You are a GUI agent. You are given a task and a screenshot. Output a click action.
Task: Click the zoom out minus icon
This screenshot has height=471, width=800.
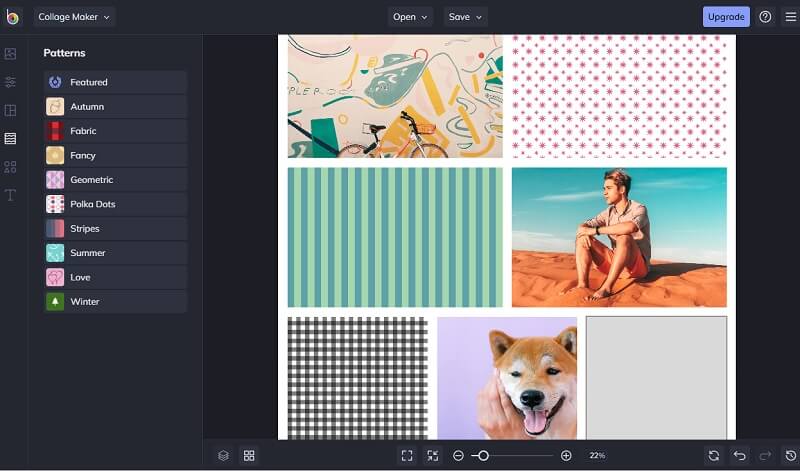click(x=458, y=455)
